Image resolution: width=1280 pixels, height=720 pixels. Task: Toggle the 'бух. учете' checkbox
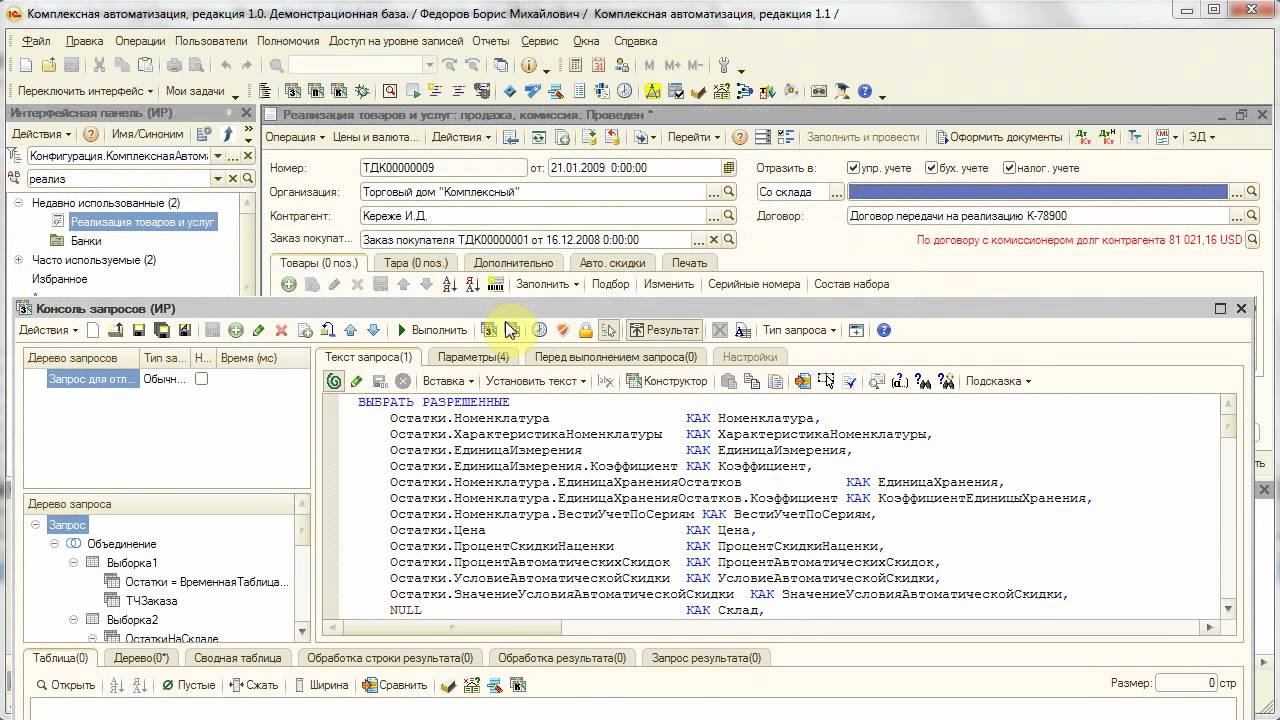(931, 168)
